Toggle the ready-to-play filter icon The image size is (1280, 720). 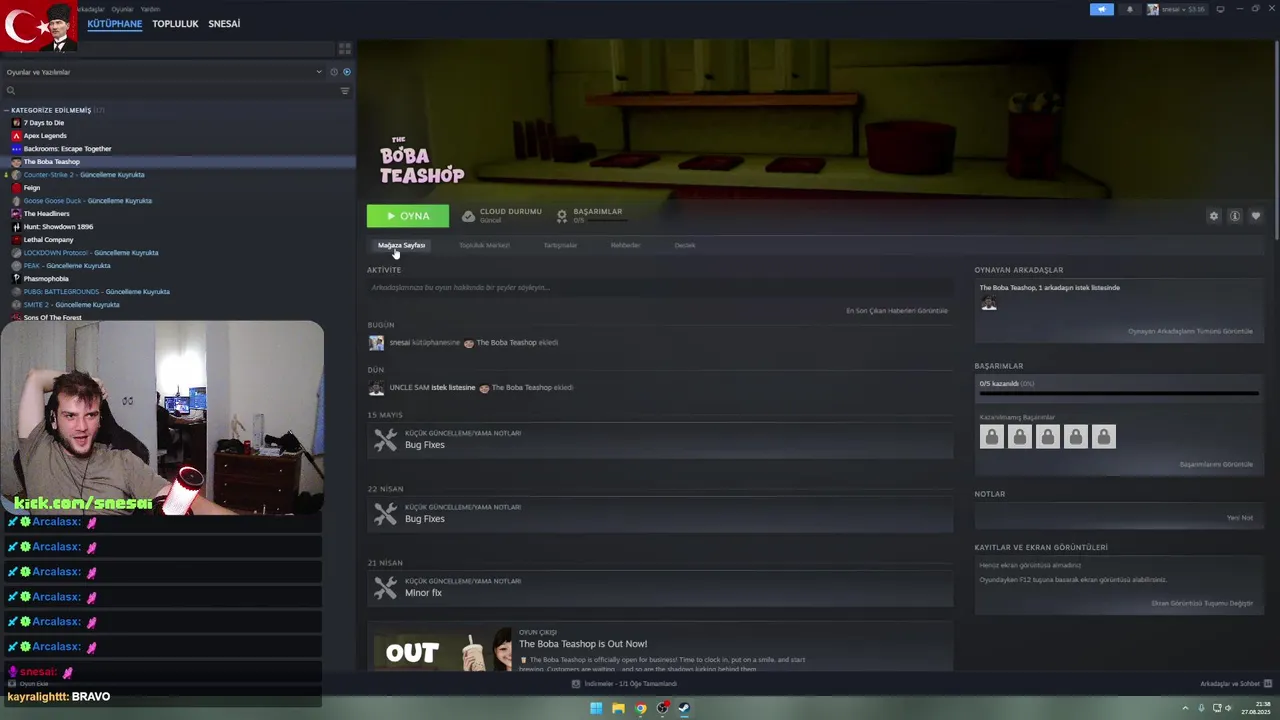(347, 72)
